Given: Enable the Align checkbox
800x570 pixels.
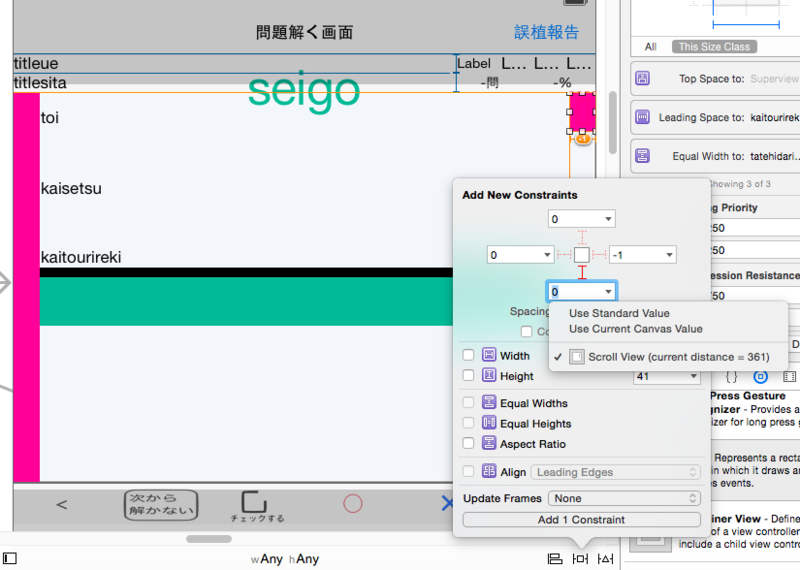Looking at the screenshot, I should click(x=468, y=471).
